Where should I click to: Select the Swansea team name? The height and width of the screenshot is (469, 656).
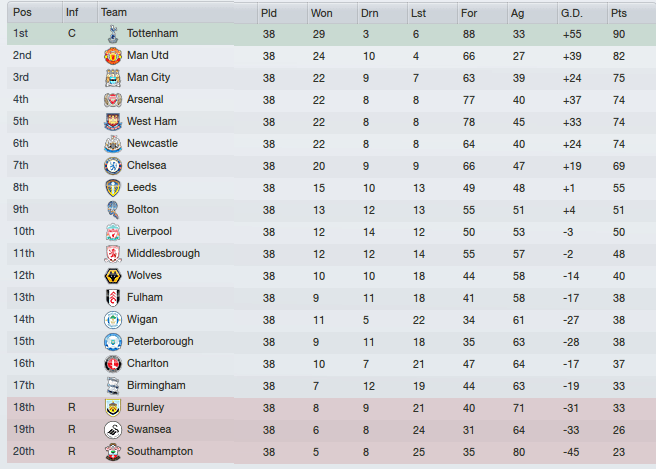pos(148,430)
